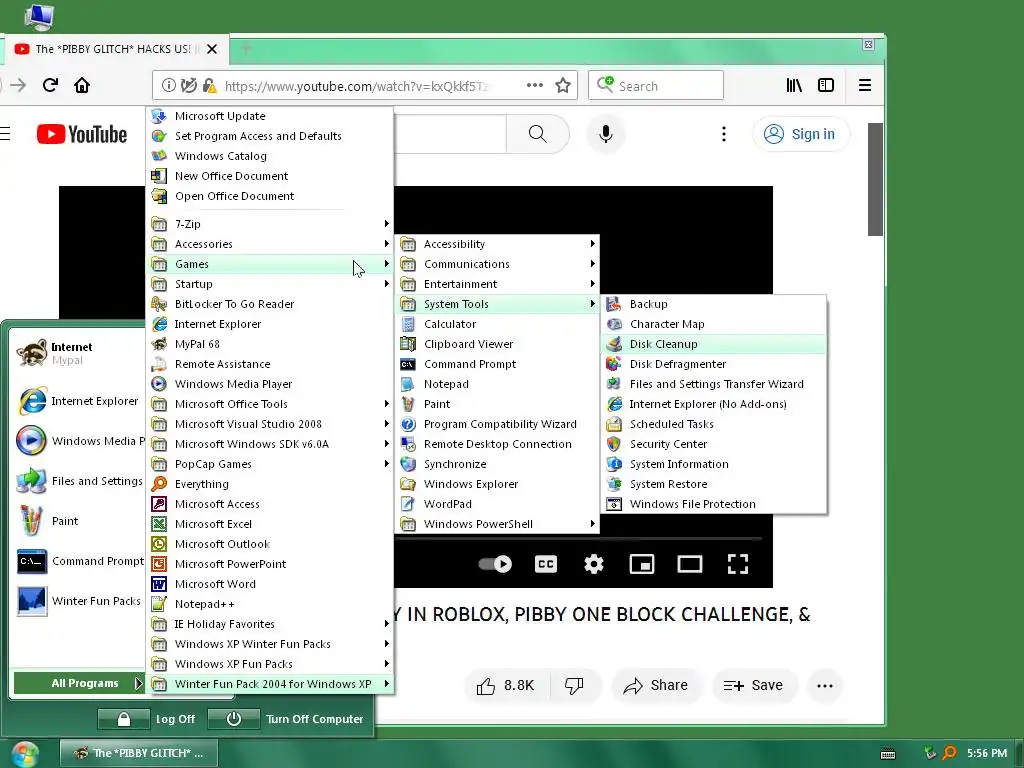The image size is (1024, 768).
Task: Click YouTube voice search microphone
Action: [606, 135]
